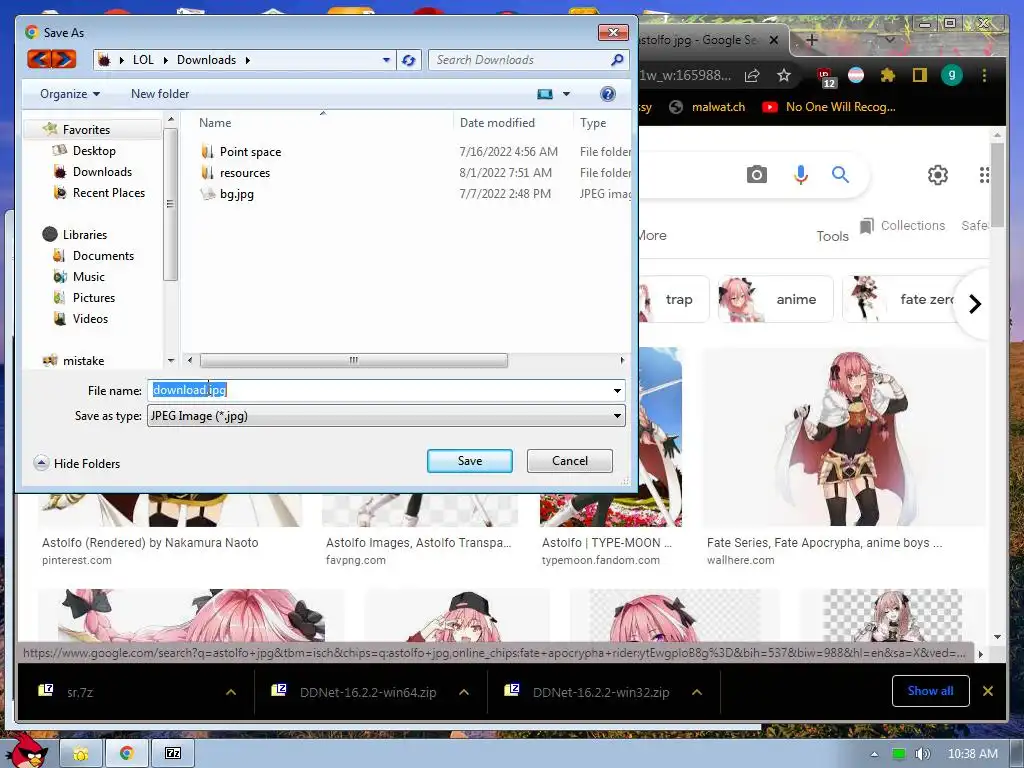Close the astolfo.jpg Google Search tab
The width and height of the screenshot is (1024, 768).
(x=774, y=40)
